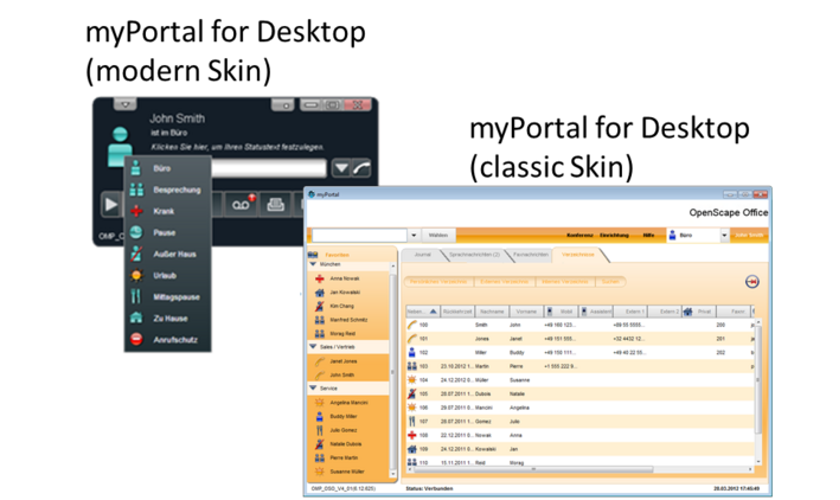Image resolution: width=840 pixels, height=500 pixels.
Task: Click the house icon in directory row 109
Action: tap(411, 449)
